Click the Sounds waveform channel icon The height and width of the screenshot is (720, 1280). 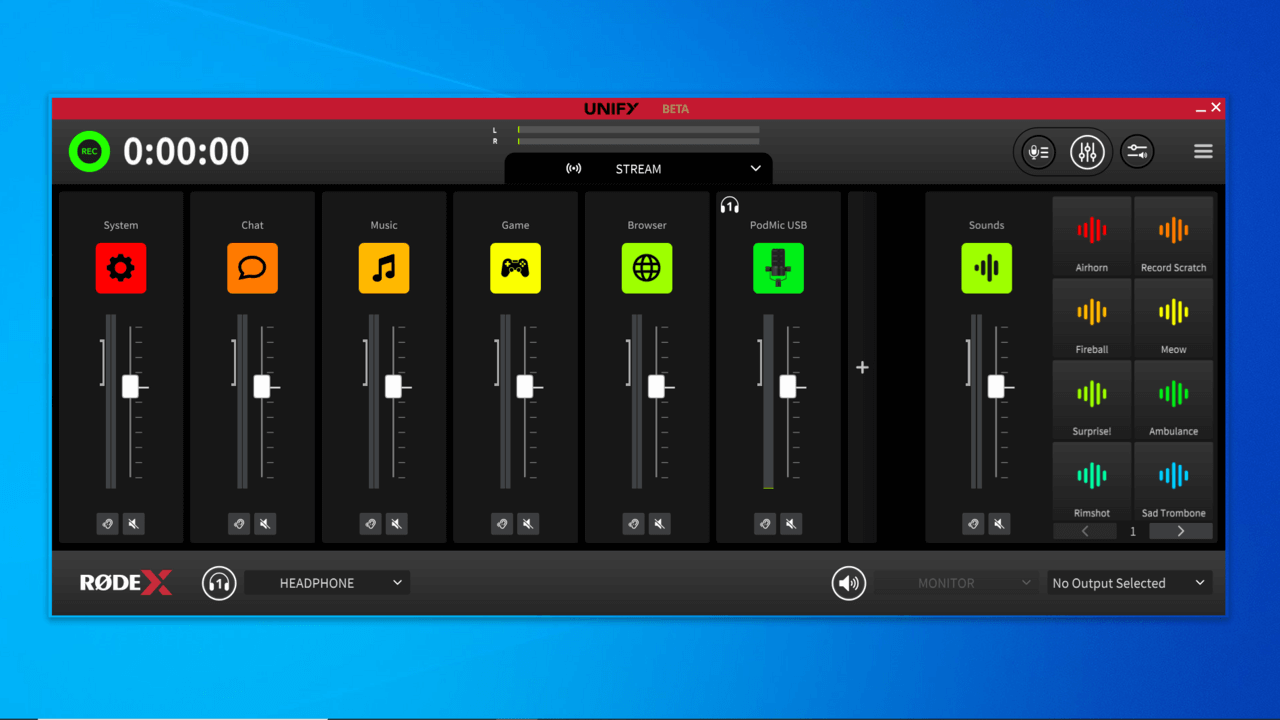(986, 268)
